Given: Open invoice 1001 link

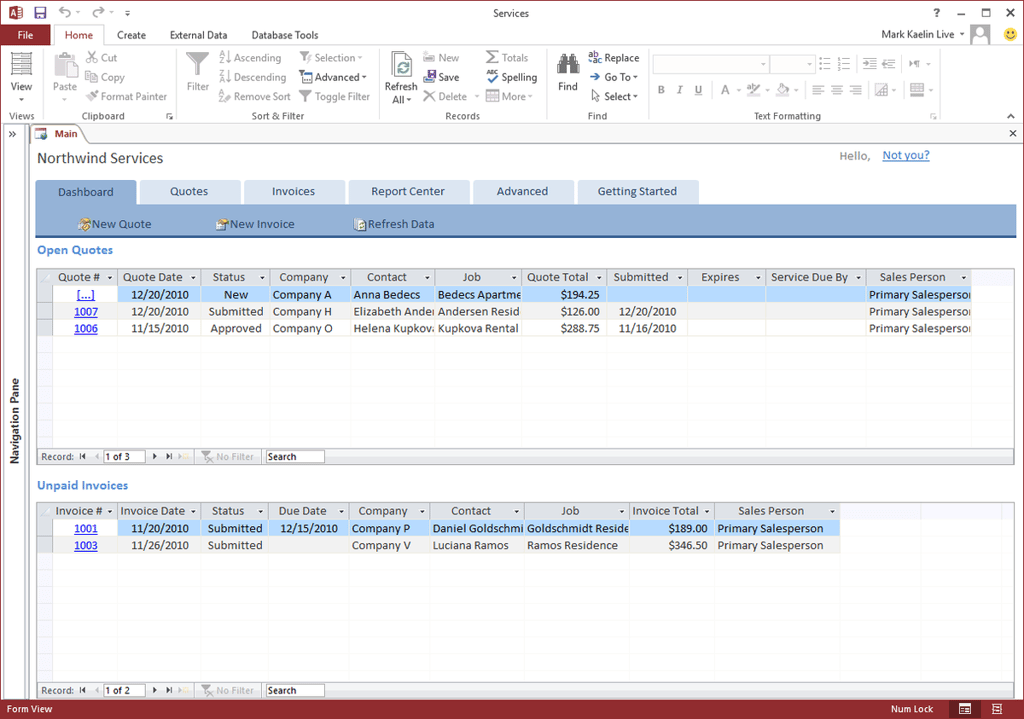Looking at the screenshot, I should [x=86, y=528].
